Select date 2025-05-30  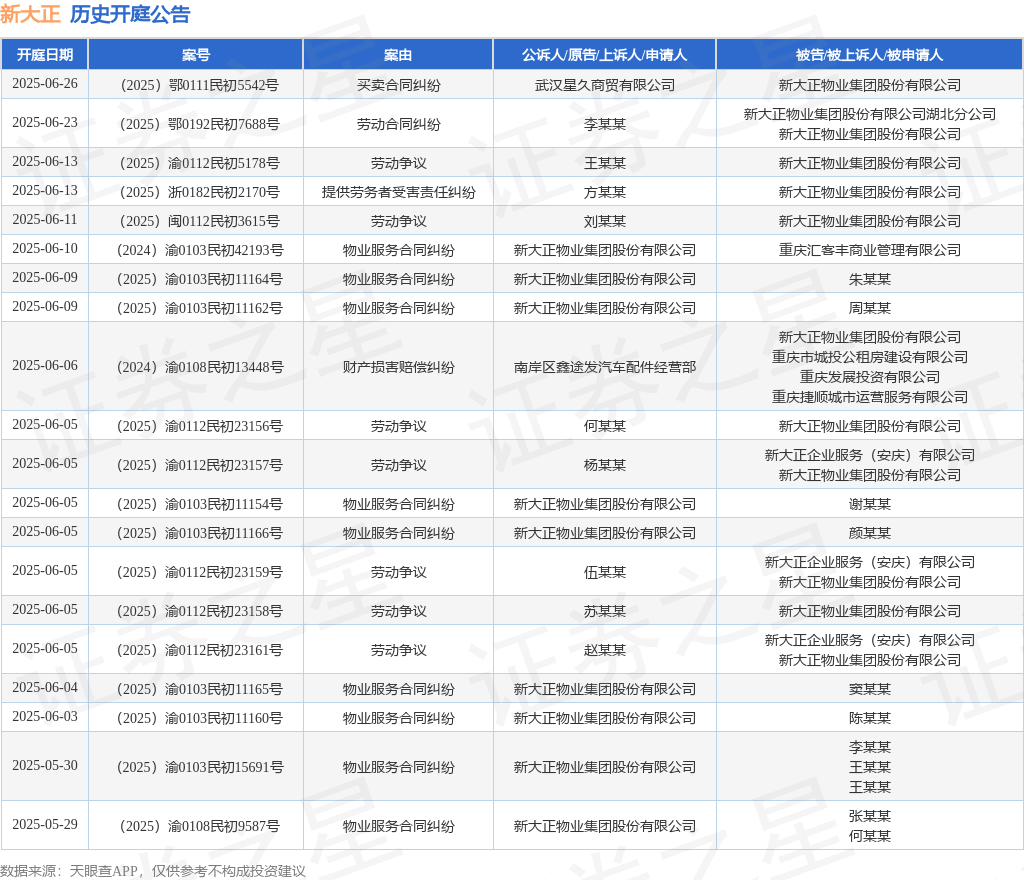coord(45,766)
